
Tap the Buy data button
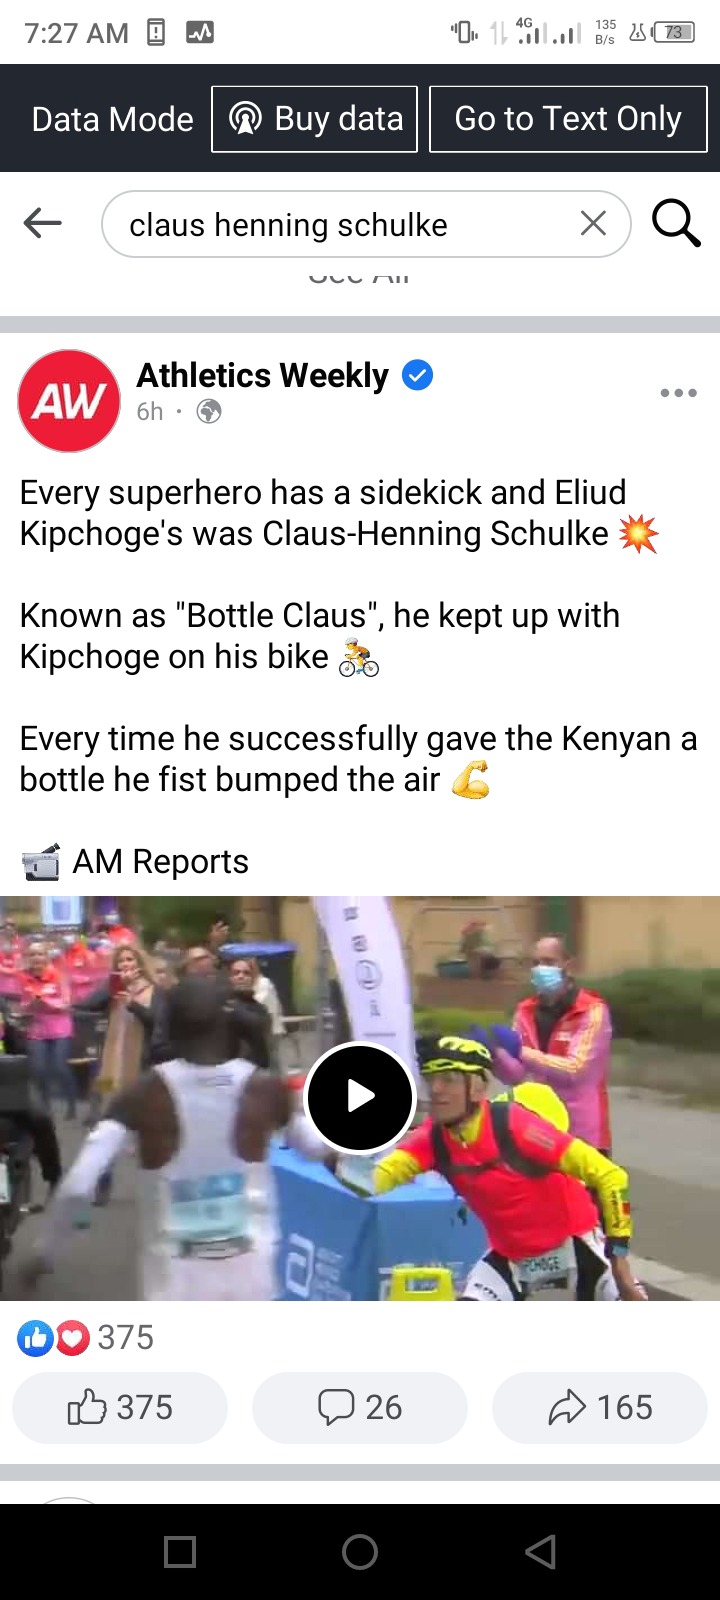pos(314,119)
